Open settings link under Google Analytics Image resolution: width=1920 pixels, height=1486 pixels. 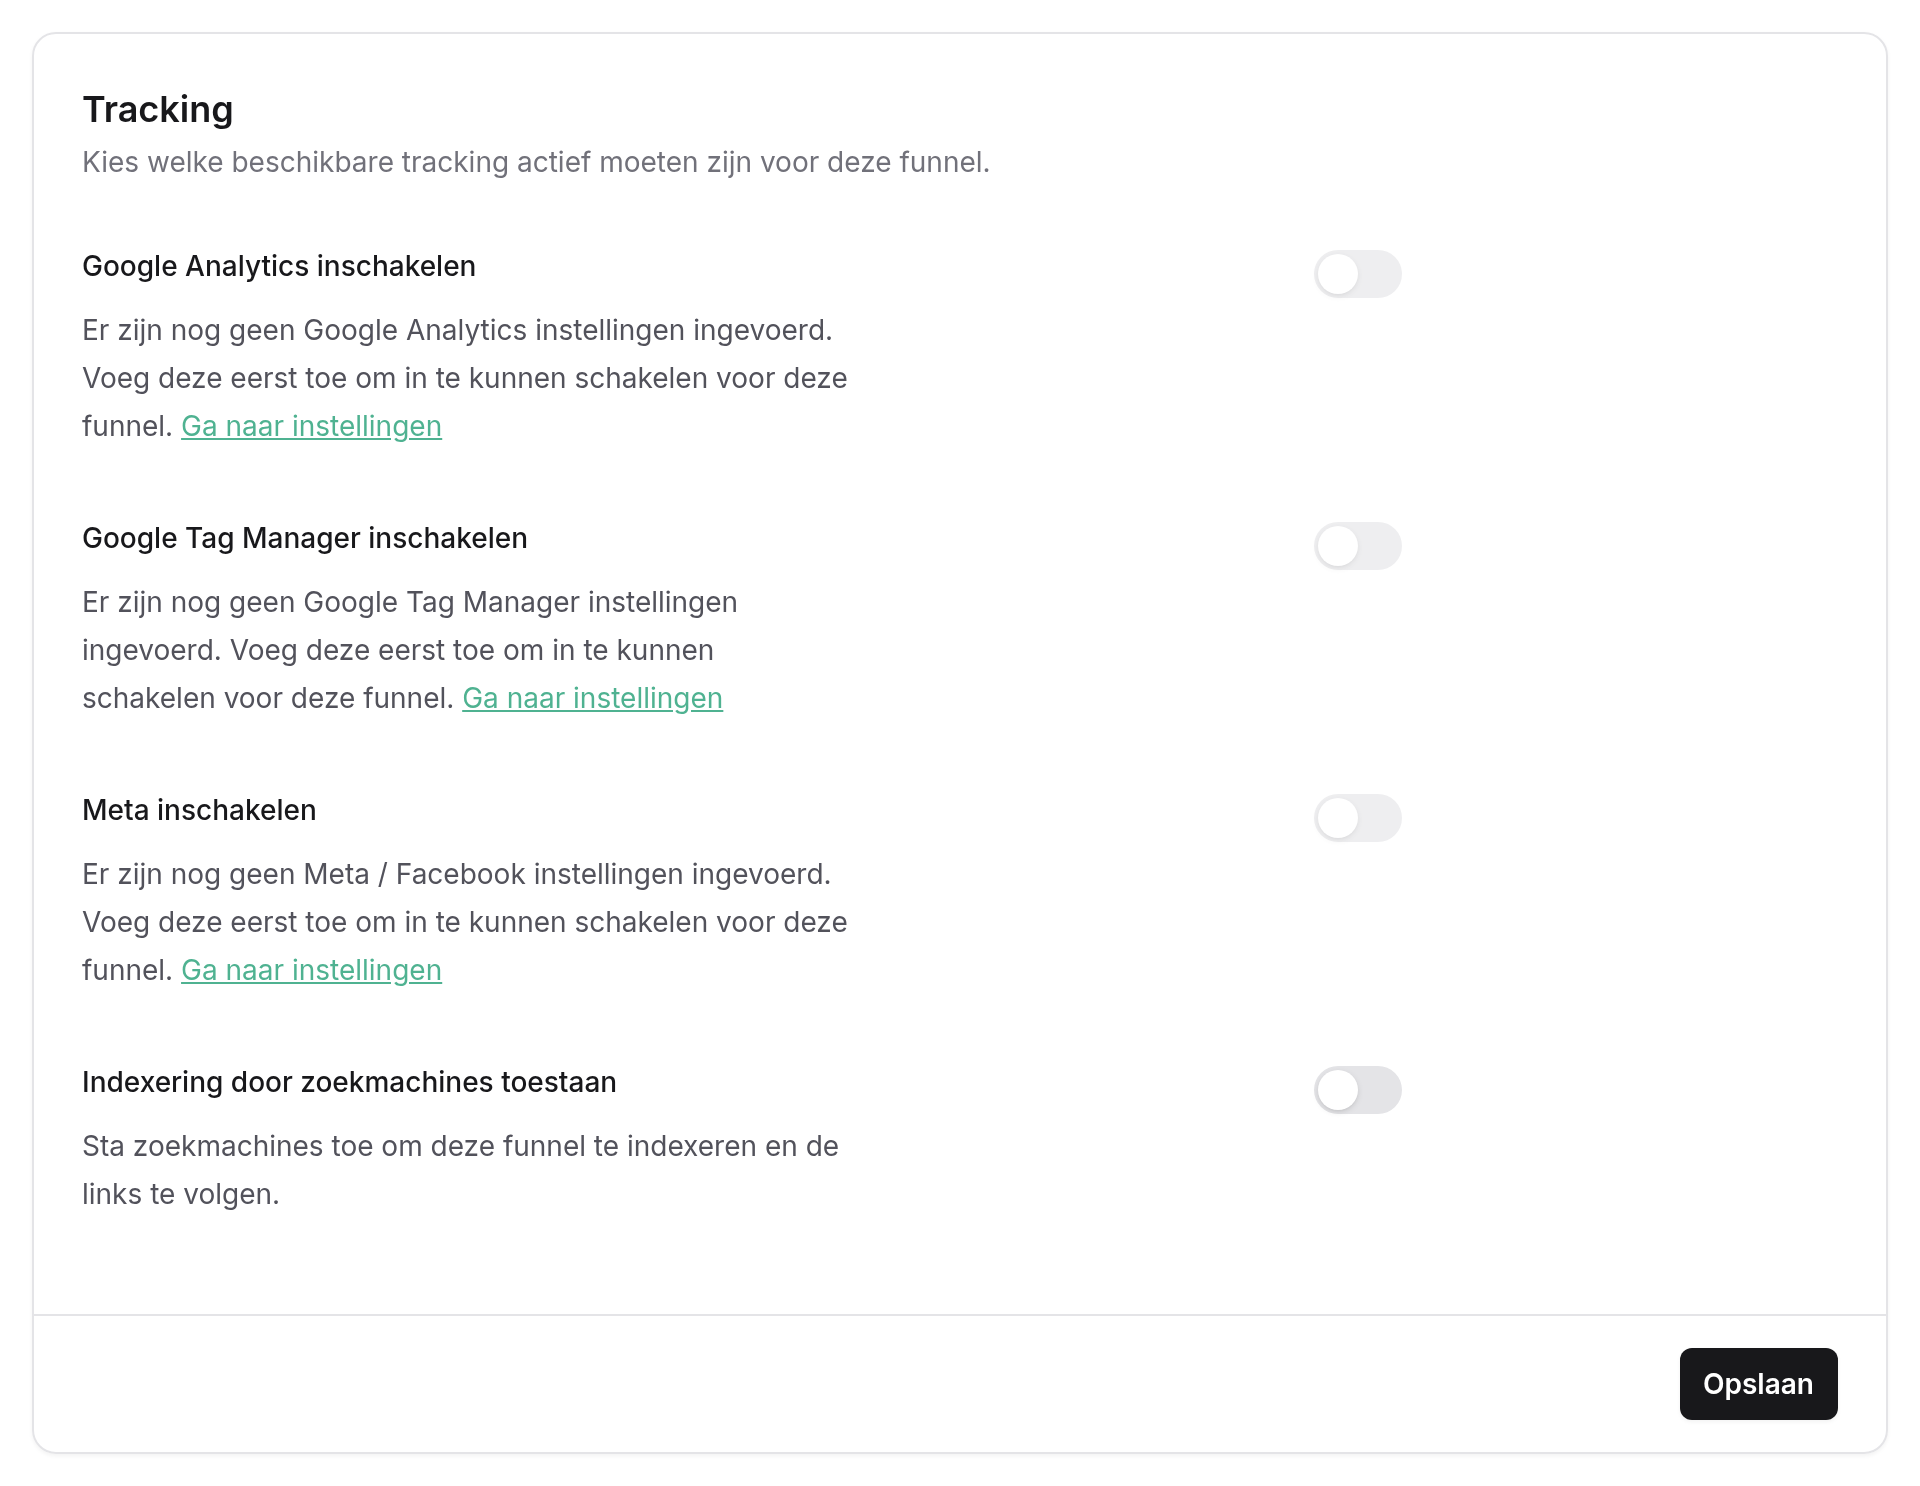311,426
